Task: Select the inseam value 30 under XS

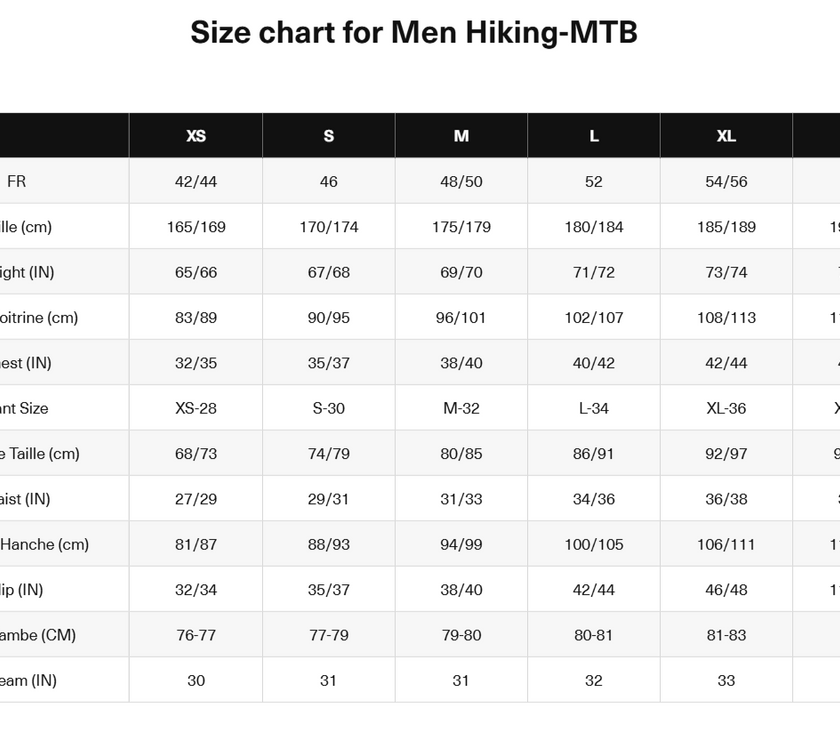Action: click(196, 681)
